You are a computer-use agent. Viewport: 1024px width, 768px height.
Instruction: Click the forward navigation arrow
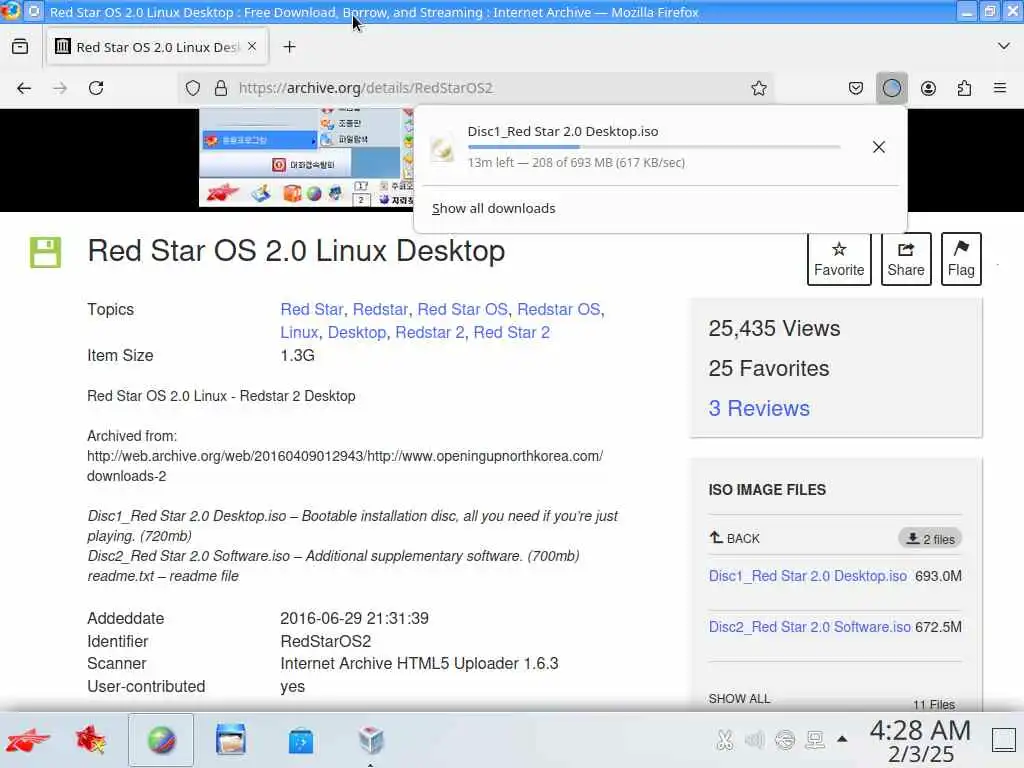(60, 88)
